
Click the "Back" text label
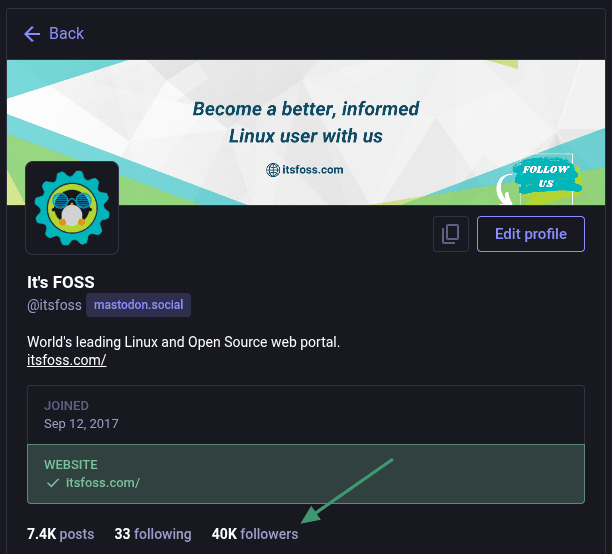67,34
